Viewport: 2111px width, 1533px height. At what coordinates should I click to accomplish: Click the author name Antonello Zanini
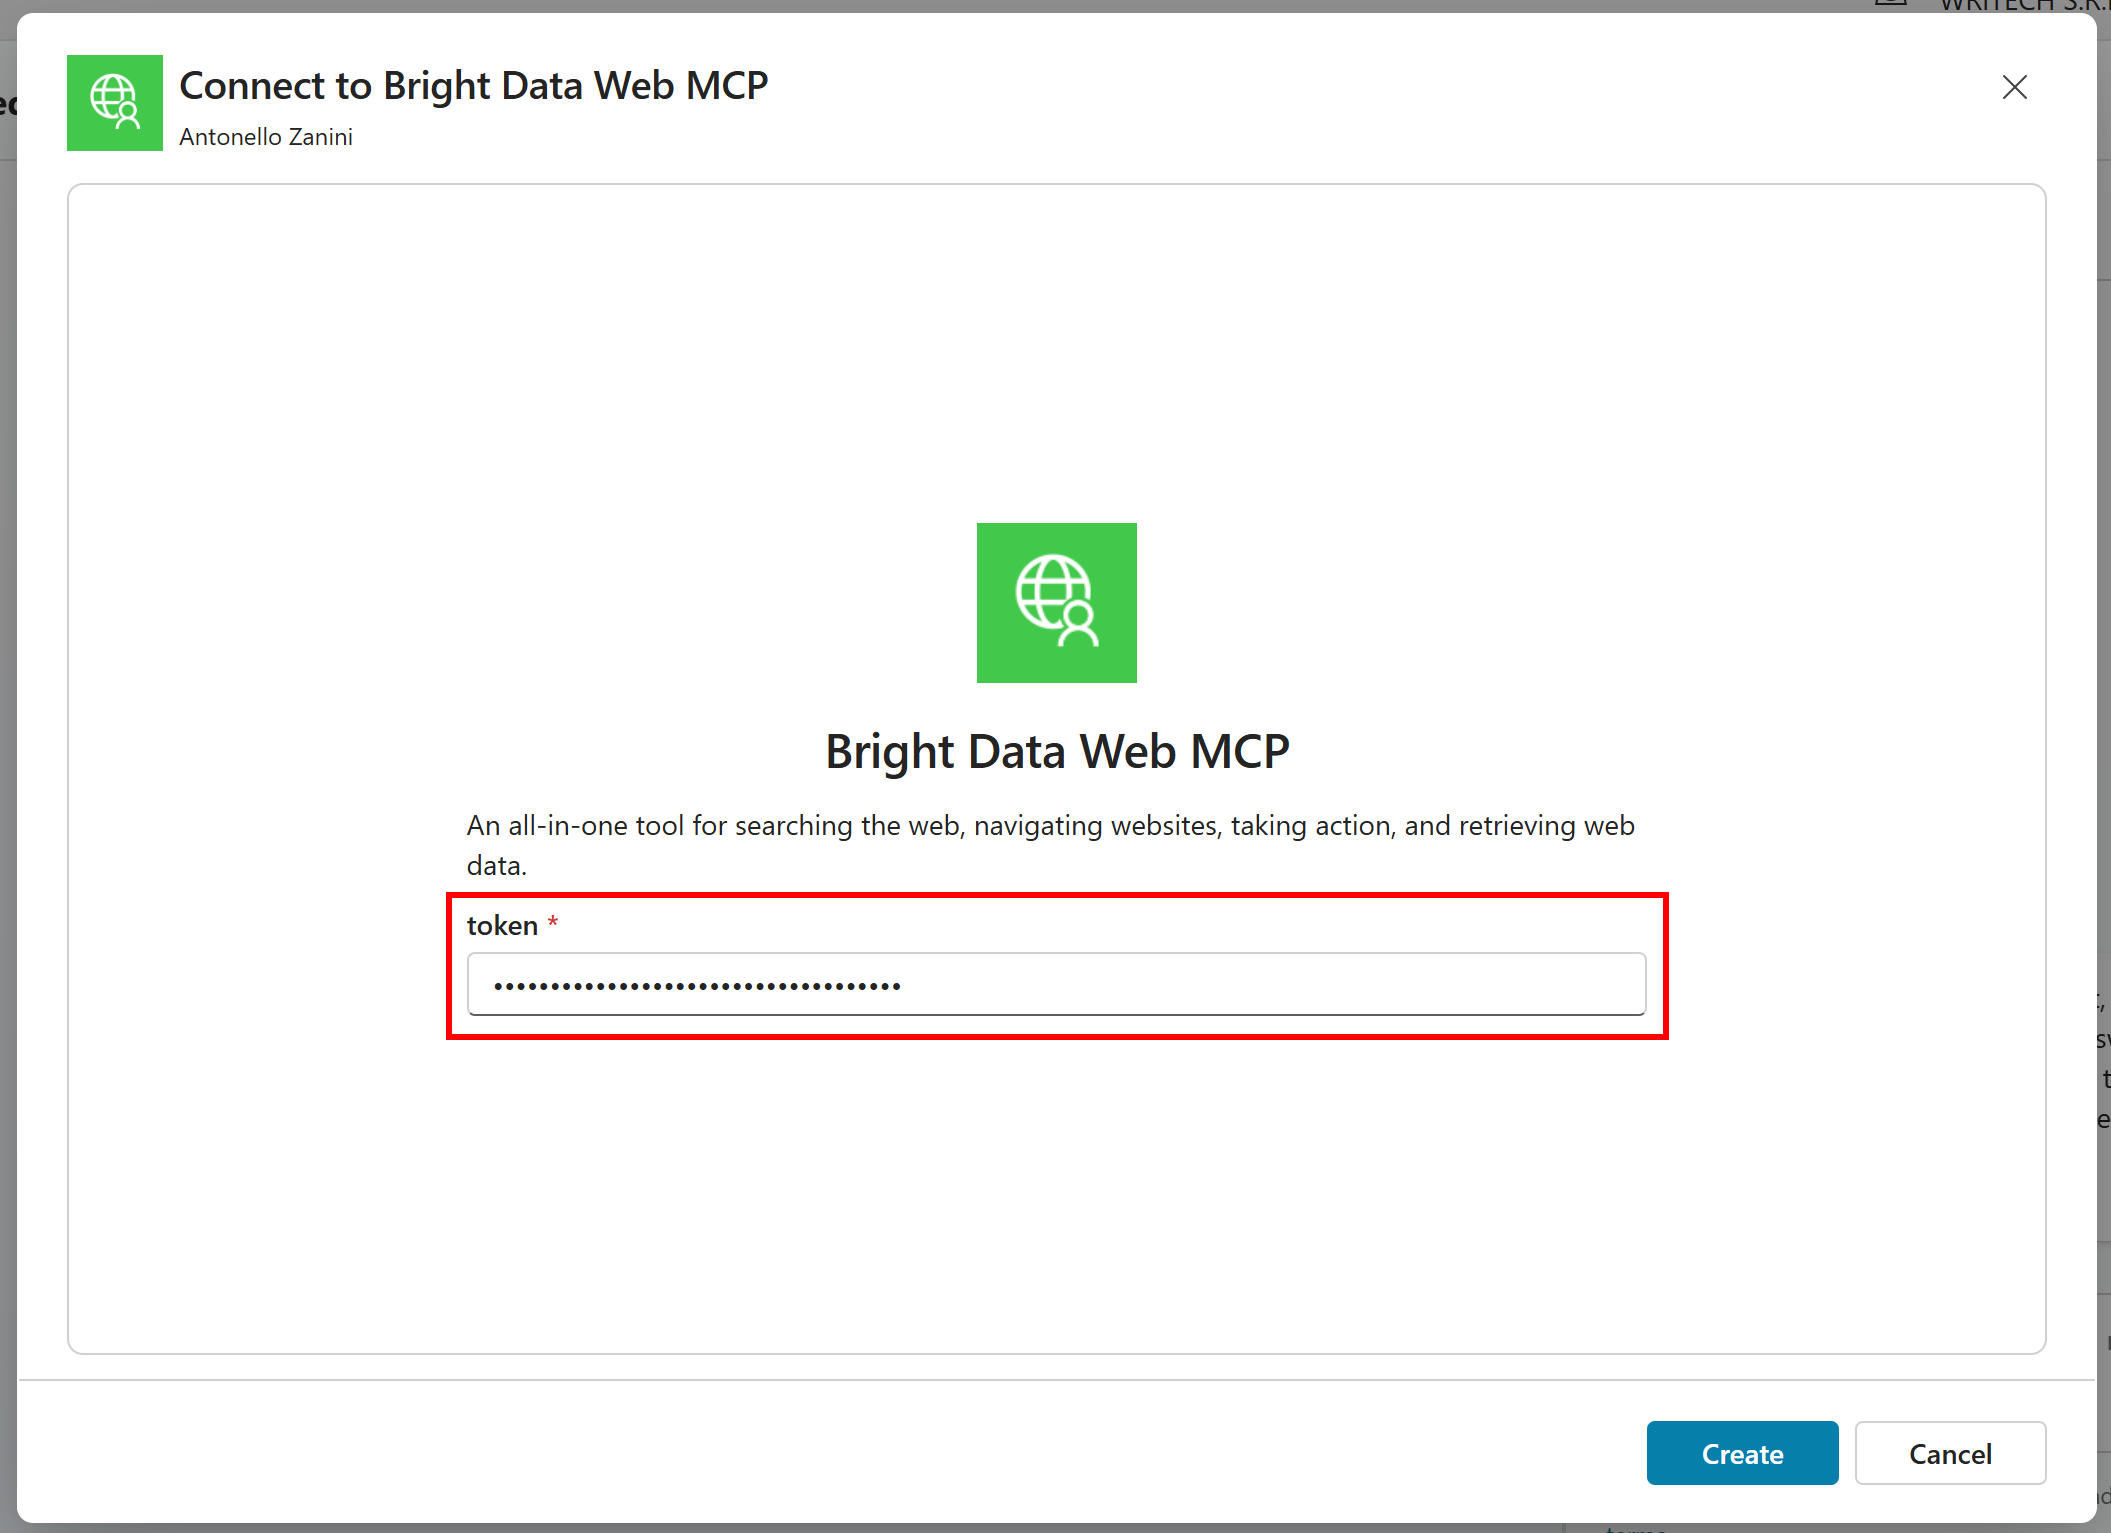(266, 137)
